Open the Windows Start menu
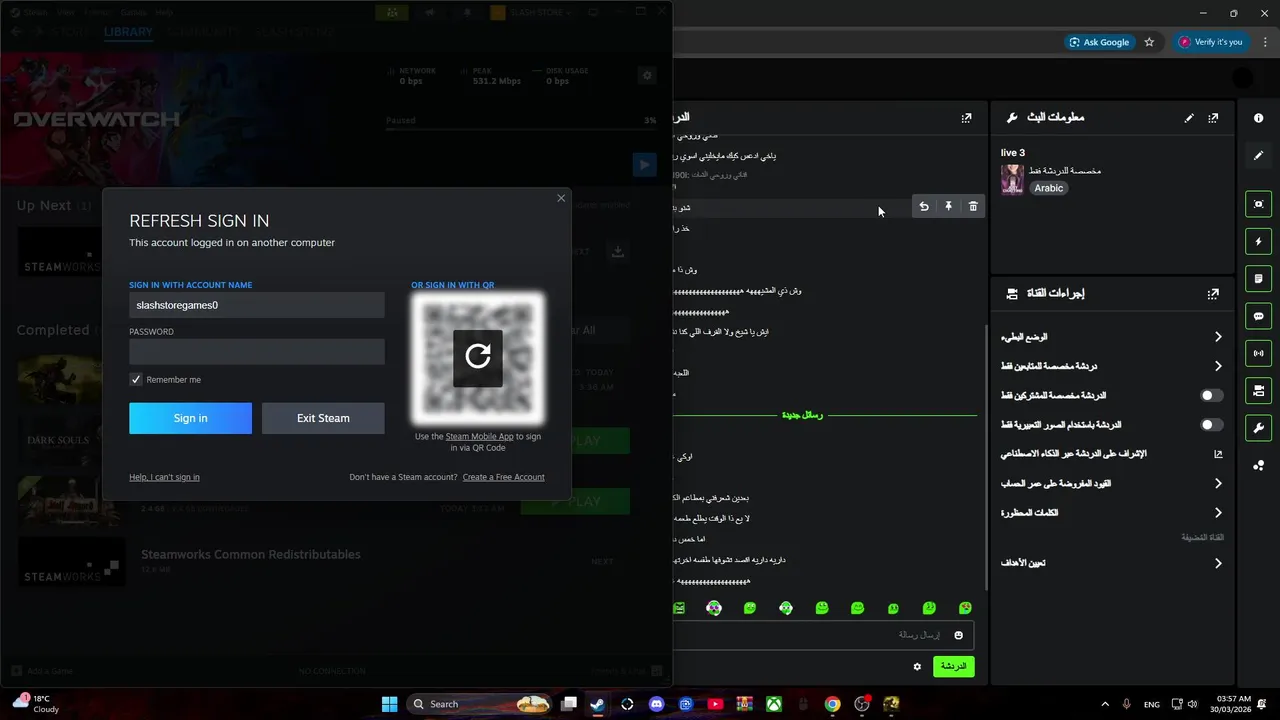This screenshot has width=1280, height=720. (x=389, y=704)
